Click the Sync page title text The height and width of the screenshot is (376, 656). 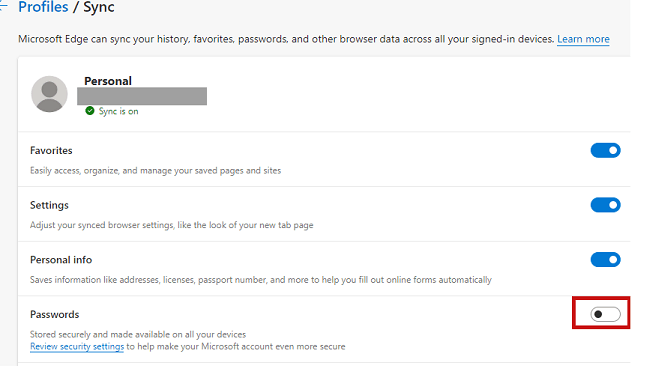99,7
